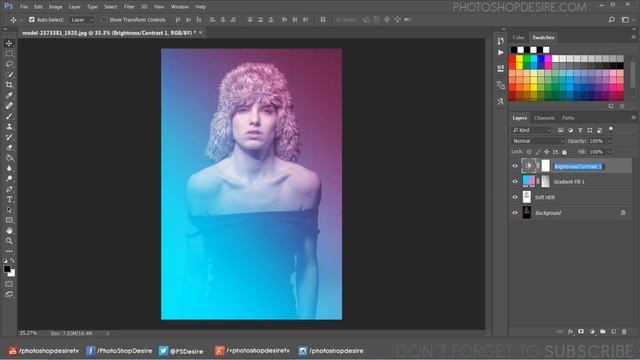The image size is (640, 360).
Task: Click the foreground color black swatch
Action: (7, 269)
